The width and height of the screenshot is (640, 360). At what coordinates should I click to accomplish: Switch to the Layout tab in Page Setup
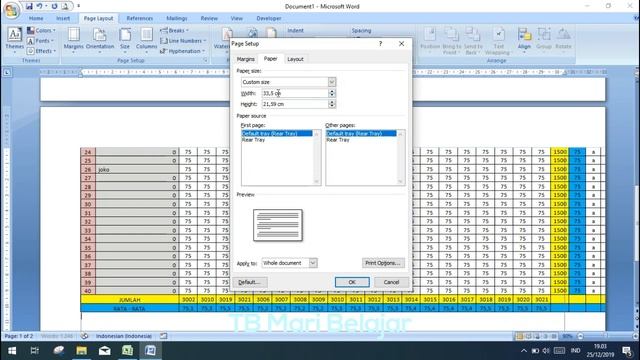pyautogui.click(x=295, y=59)
